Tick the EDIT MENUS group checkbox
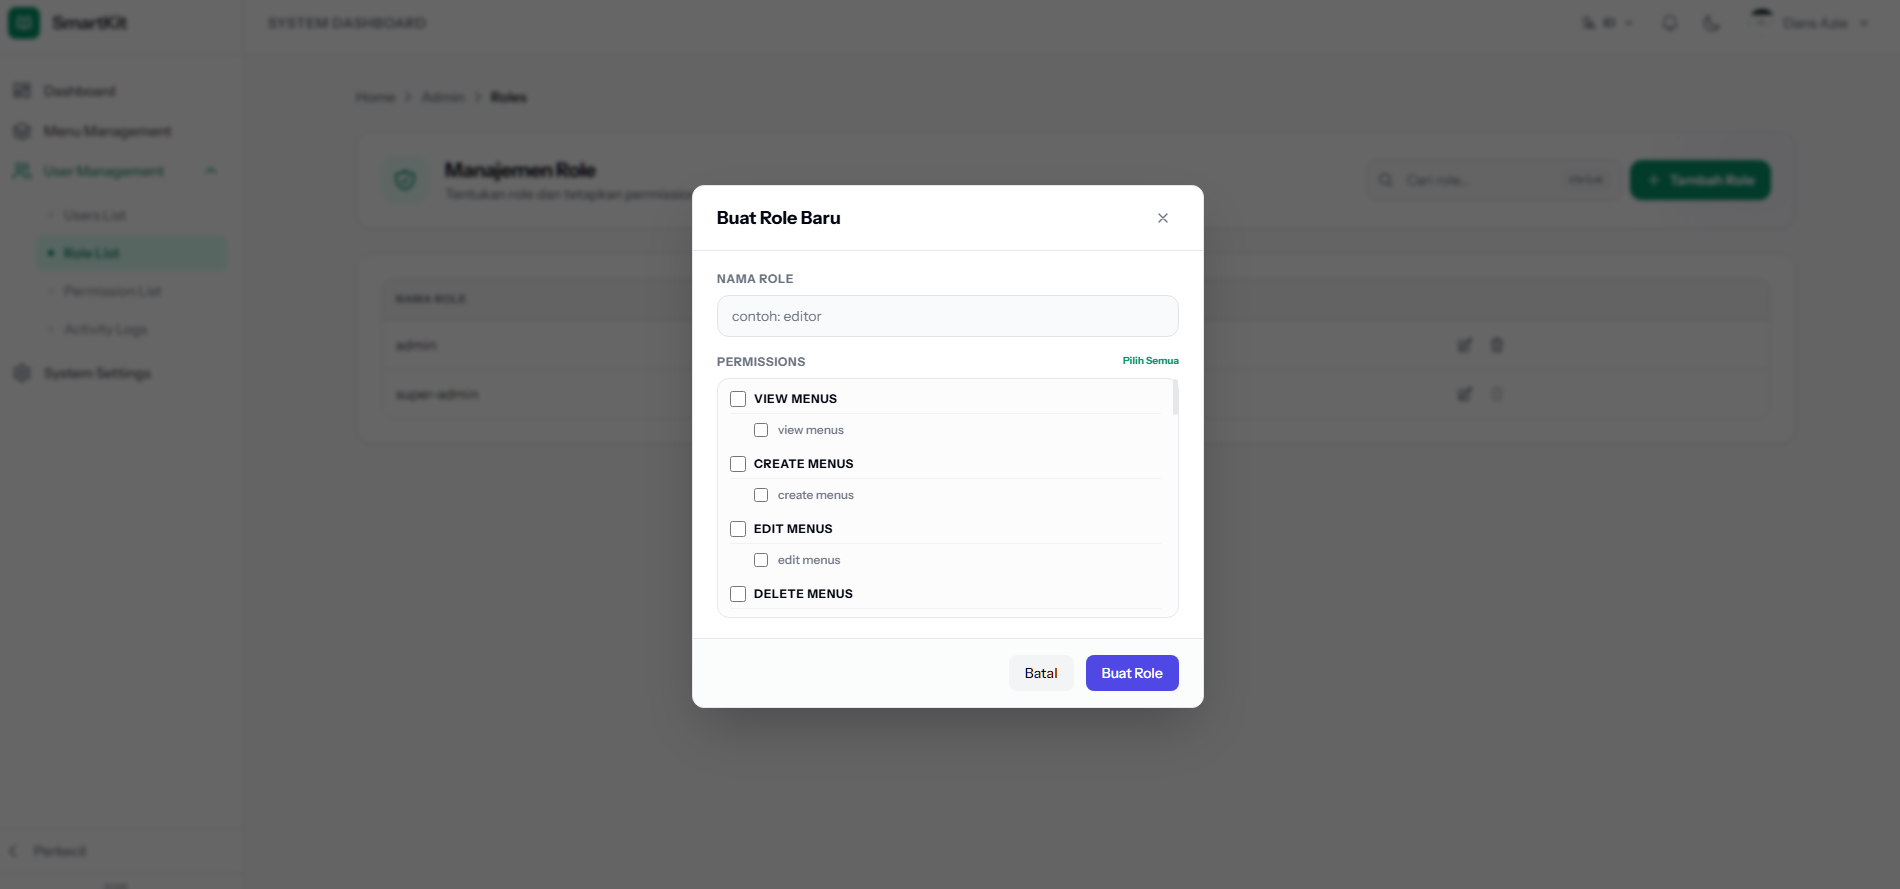Viewport: 1900px width, 889px height. coord(738,529)
